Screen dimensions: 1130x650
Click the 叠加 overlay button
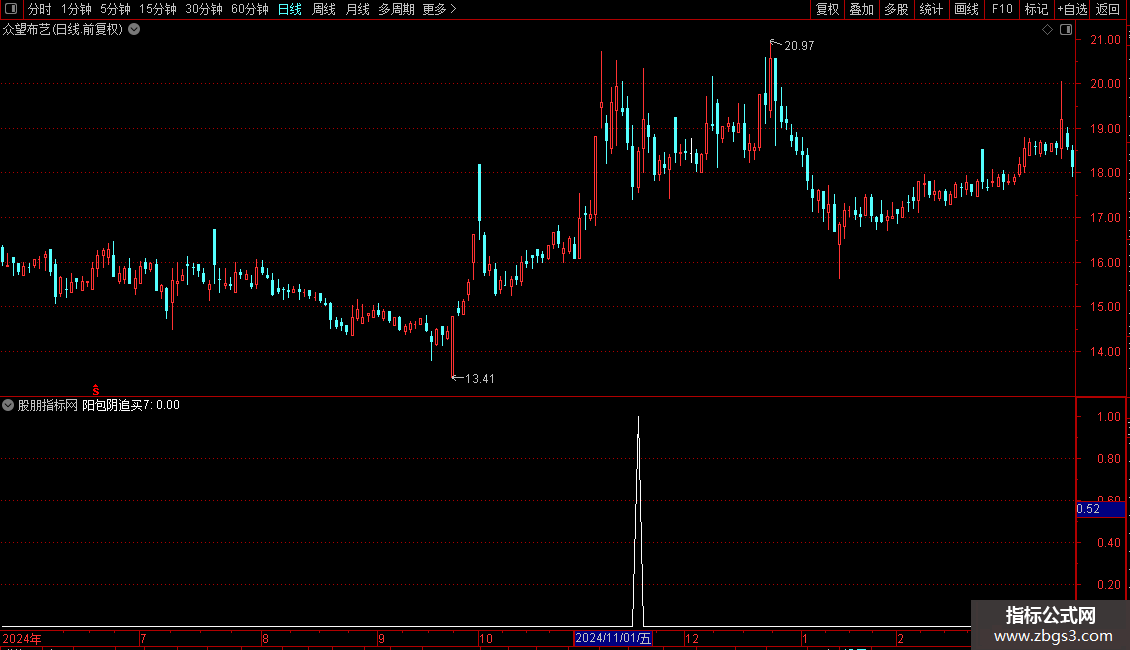click(862, 9)
